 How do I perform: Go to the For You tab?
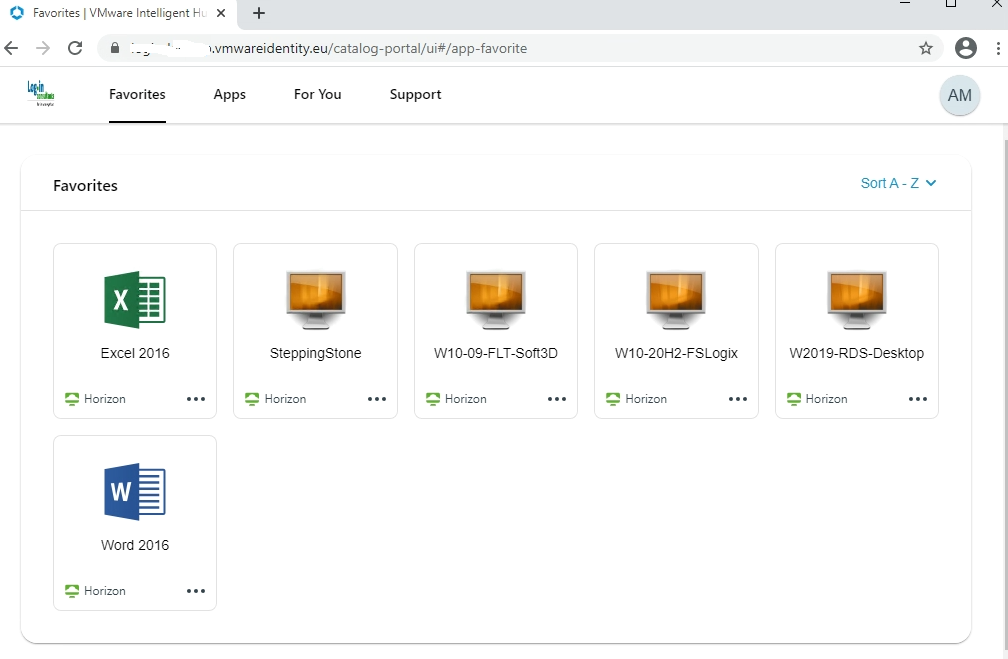(x=317, y=95)
